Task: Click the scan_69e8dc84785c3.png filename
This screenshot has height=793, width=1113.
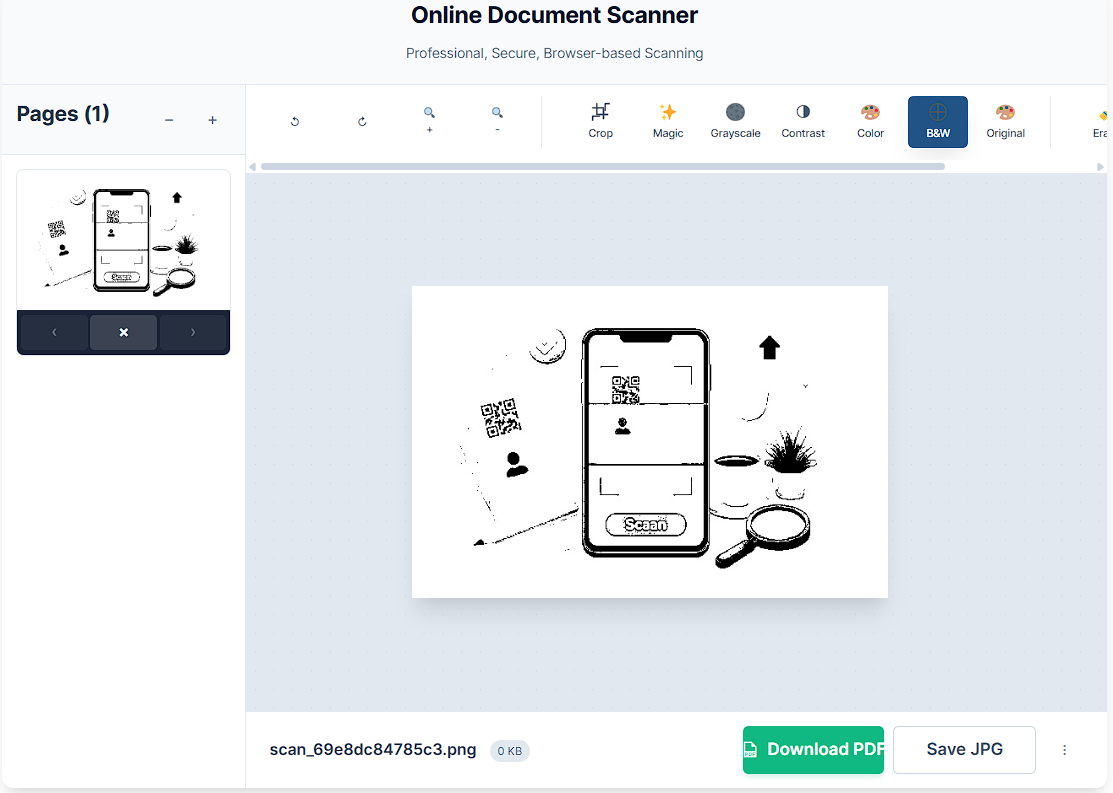Action: point(373,750)
